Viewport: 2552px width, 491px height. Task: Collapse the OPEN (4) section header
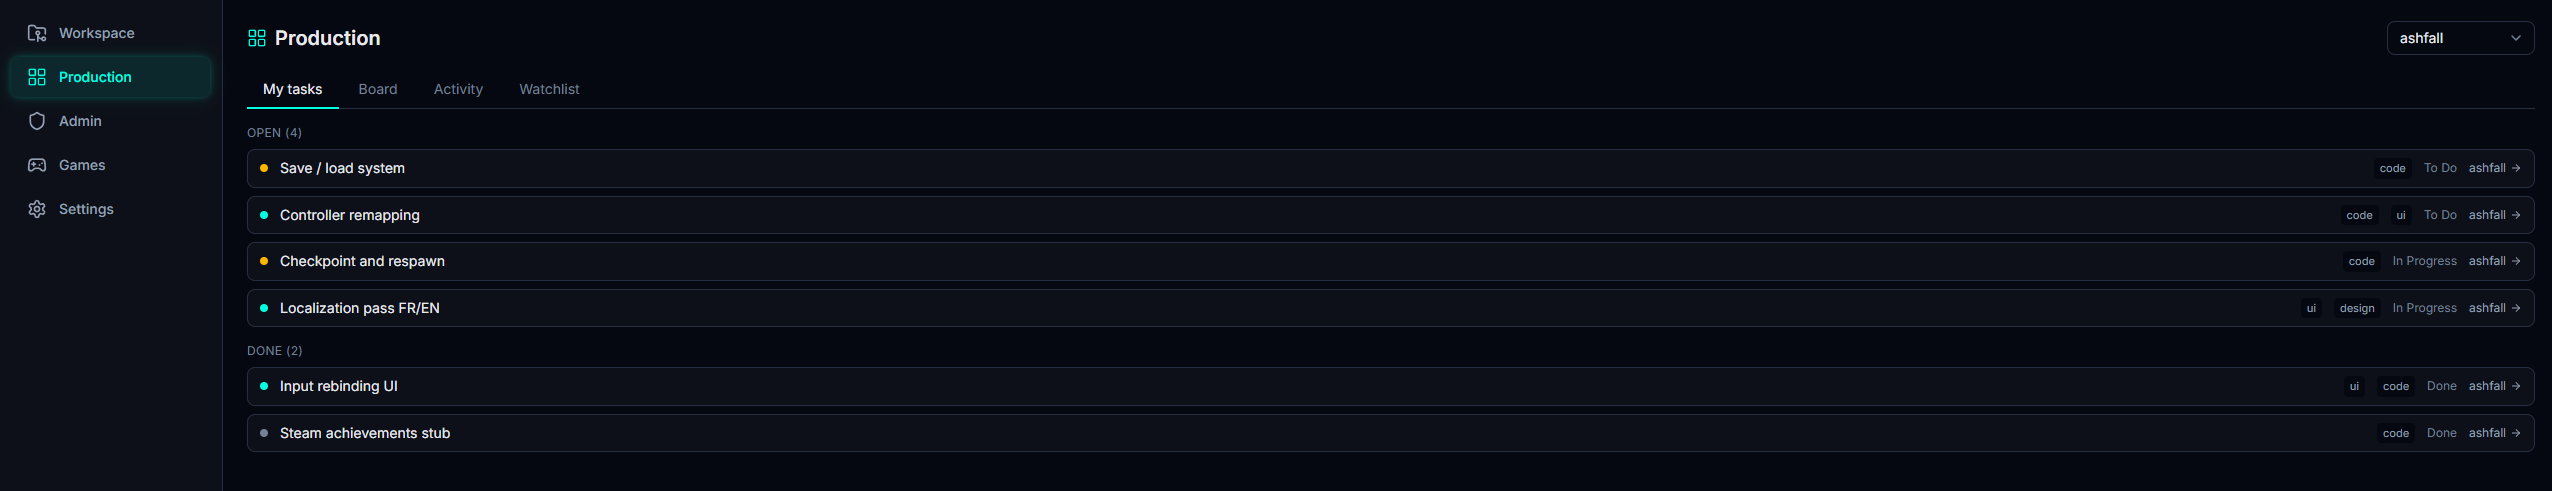pyautogui.click(x=274, y=133)
